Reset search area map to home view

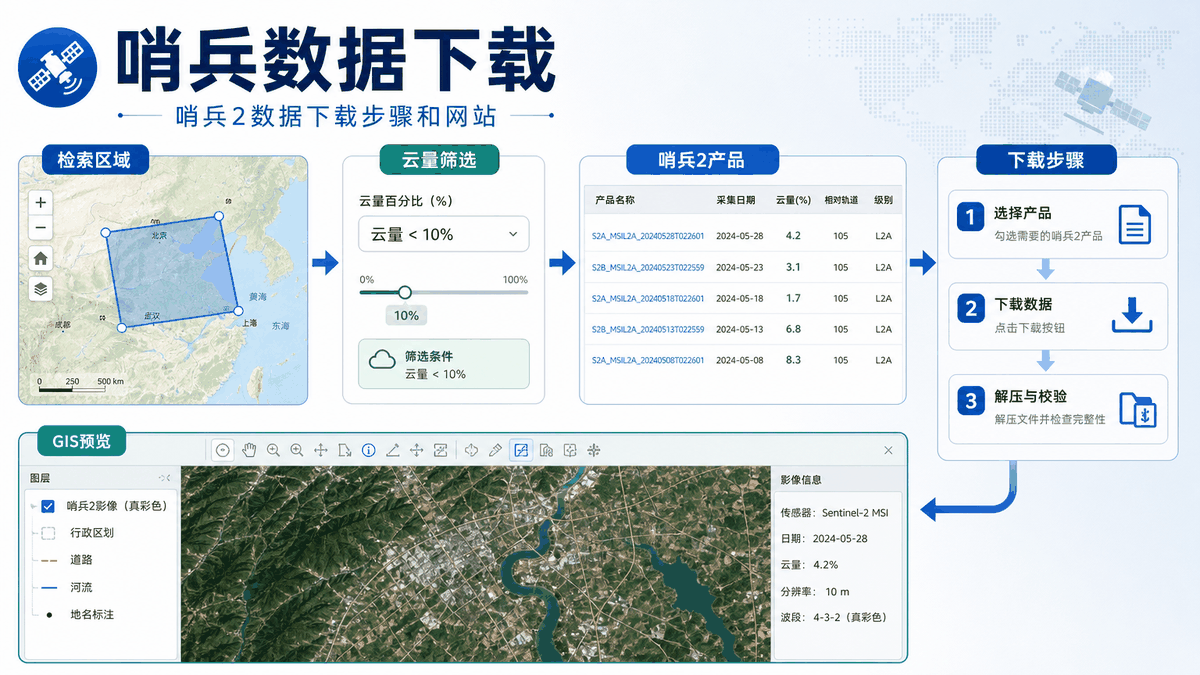(41, 258)
